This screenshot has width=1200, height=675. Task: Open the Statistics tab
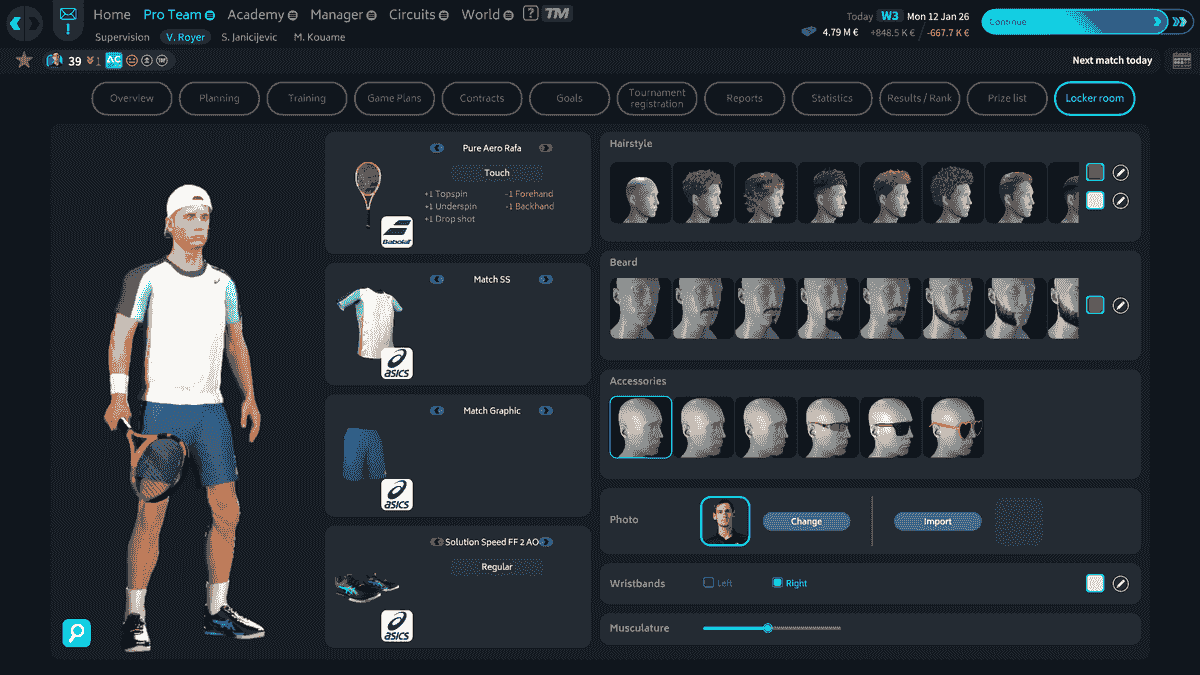click(x=832, y=98)
